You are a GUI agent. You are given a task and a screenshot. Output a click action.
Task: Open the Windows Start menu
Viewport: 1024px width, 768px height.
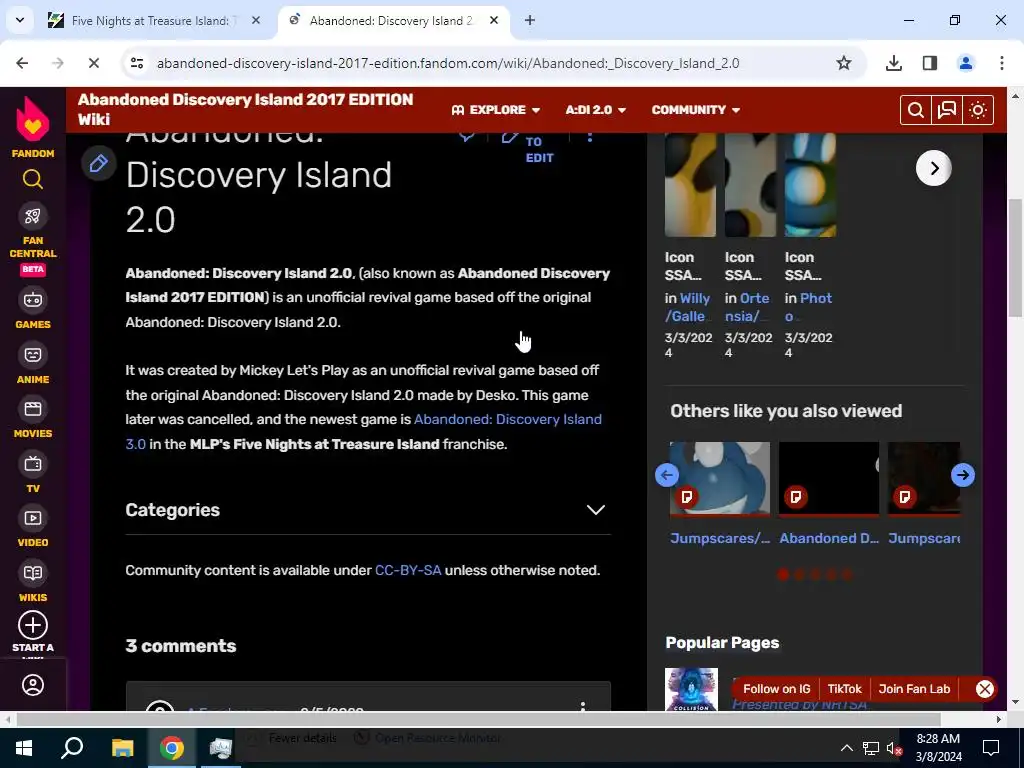point(24,748)
